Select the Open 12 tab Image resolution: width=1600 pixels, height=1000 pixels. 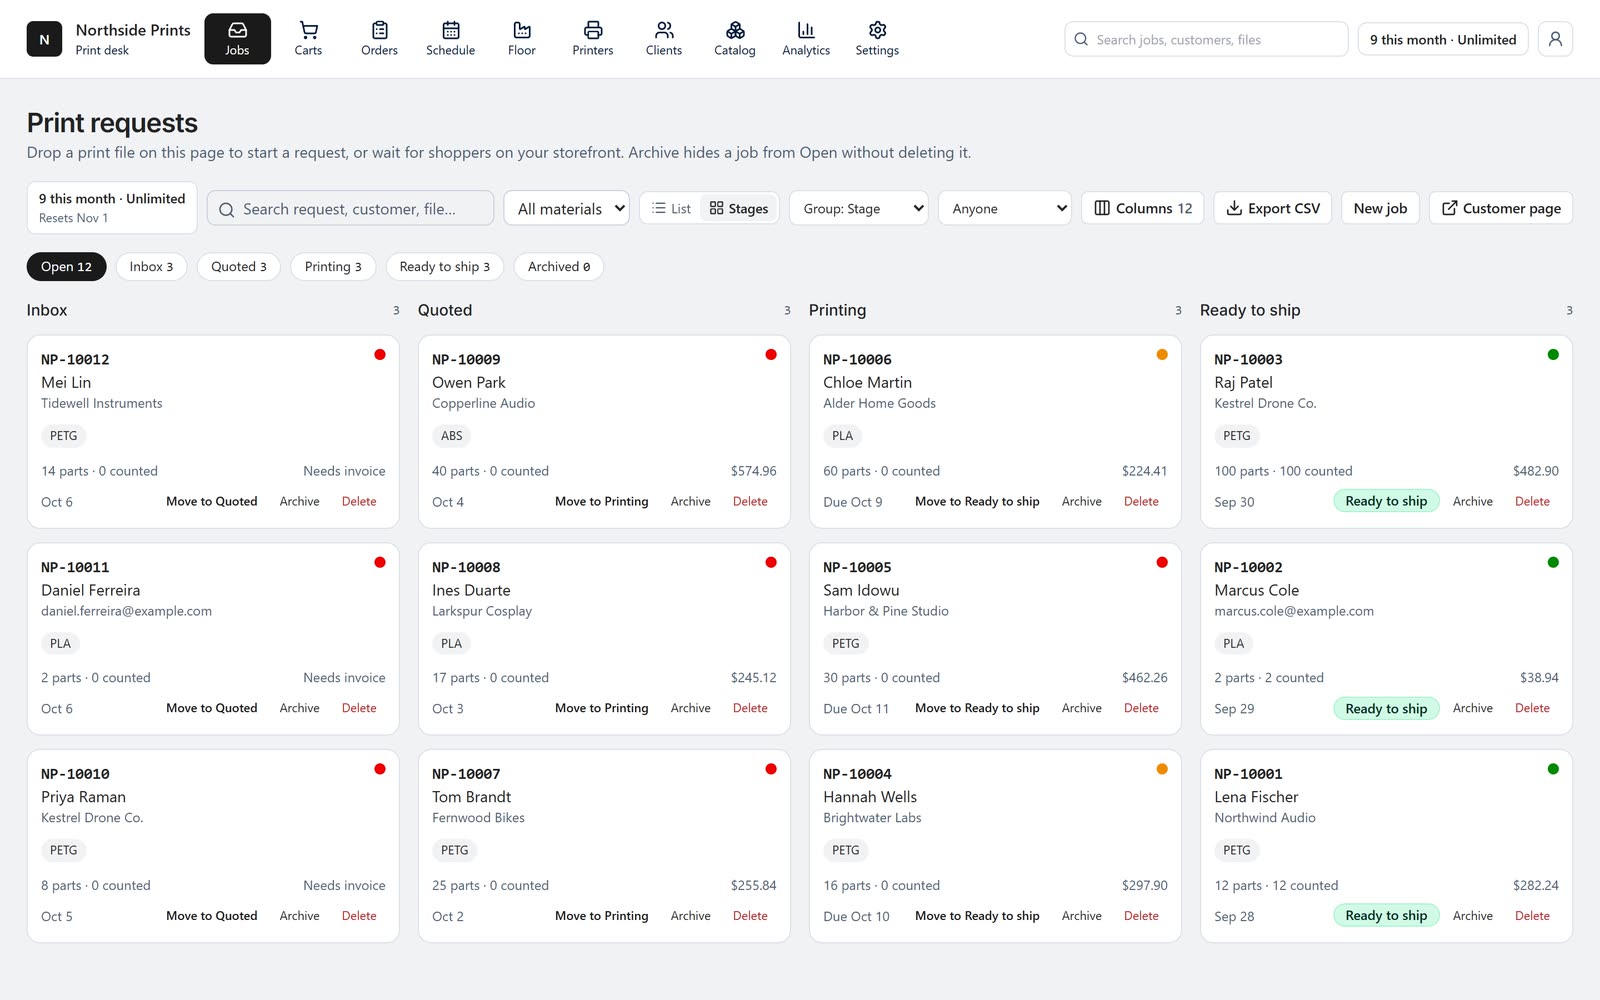click(66, 266)
